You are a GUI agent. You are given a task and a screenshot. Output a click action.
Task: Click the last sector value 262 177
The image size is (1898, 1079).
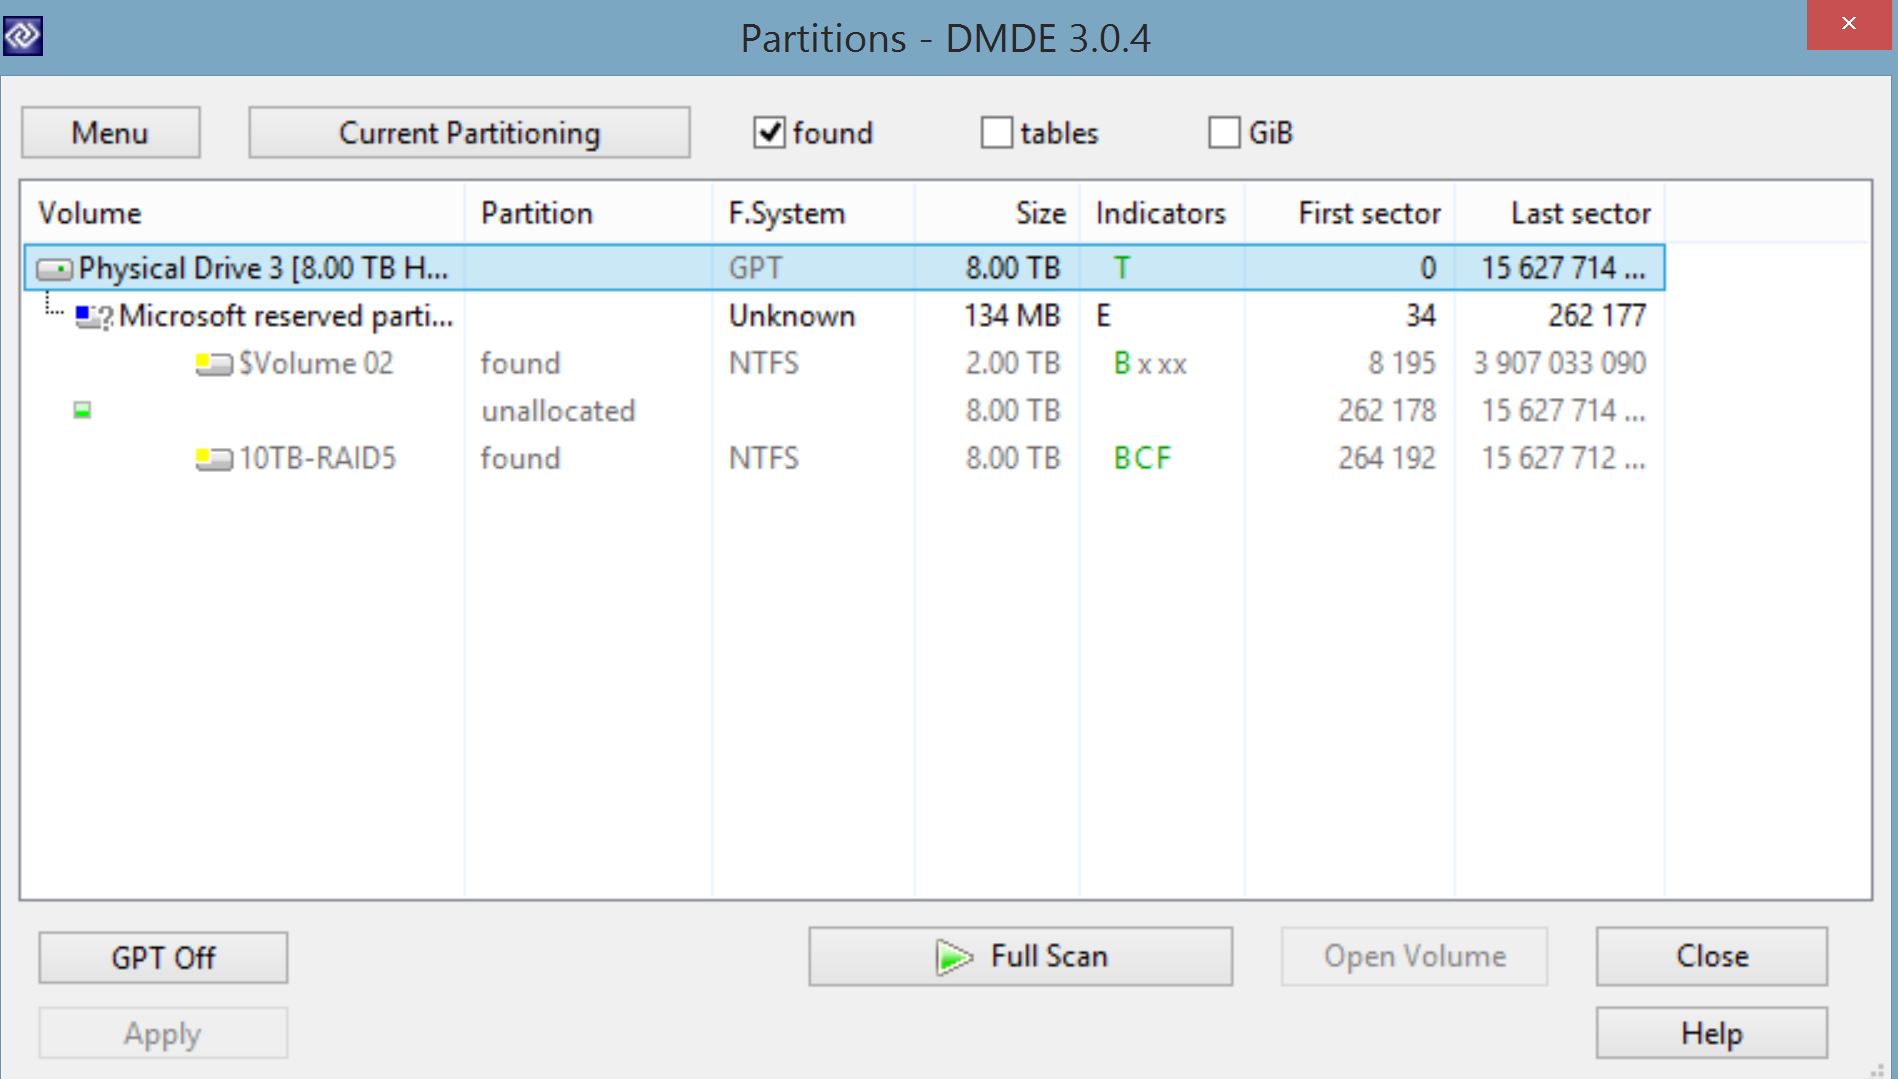(x=1597, y=316)
